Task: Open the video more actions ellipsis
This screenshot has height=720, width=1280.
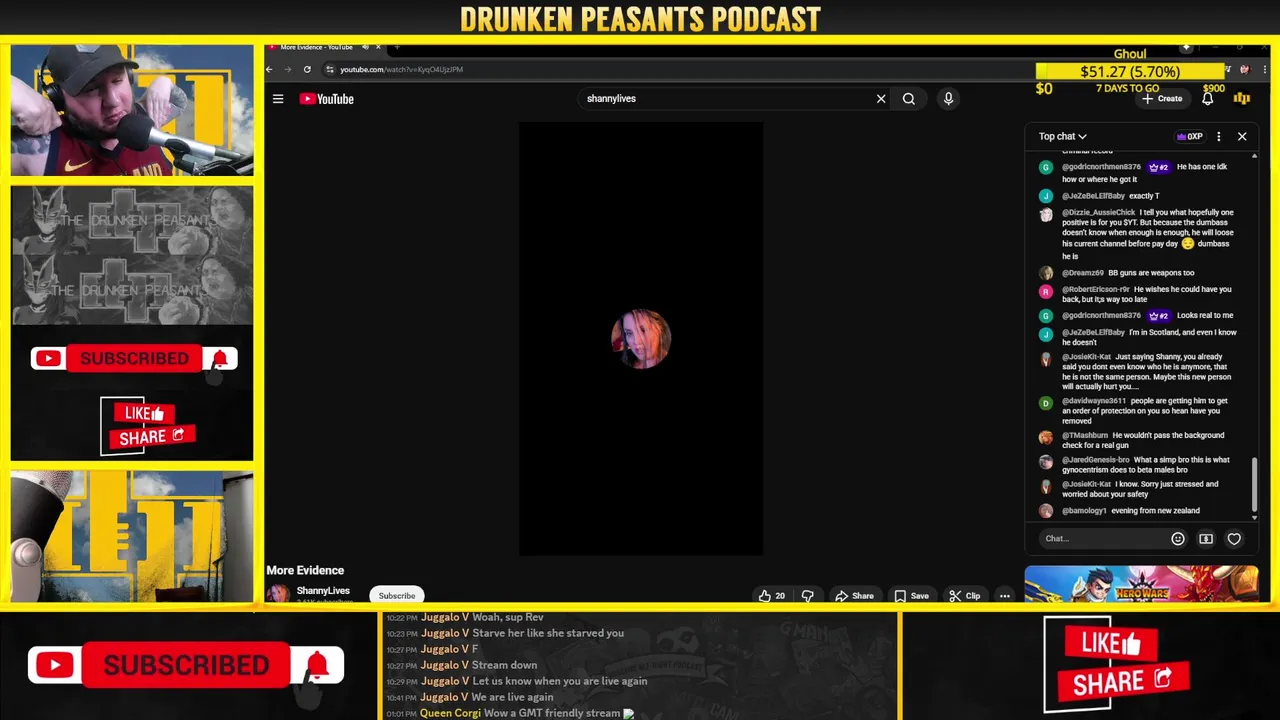Action: [x=1005, y=596]
